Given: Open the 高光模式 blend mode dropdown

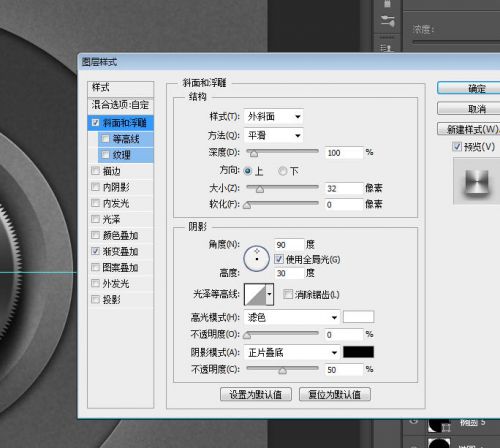Looking at the screenshot, I should (292, 317).
